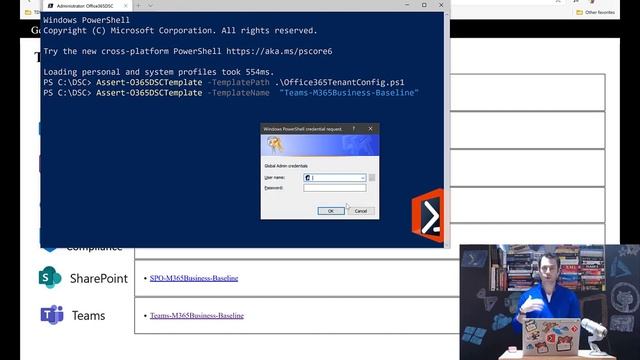Click the "-TemplateName" parameter text
640x360 pixels.
click(238, 93)
